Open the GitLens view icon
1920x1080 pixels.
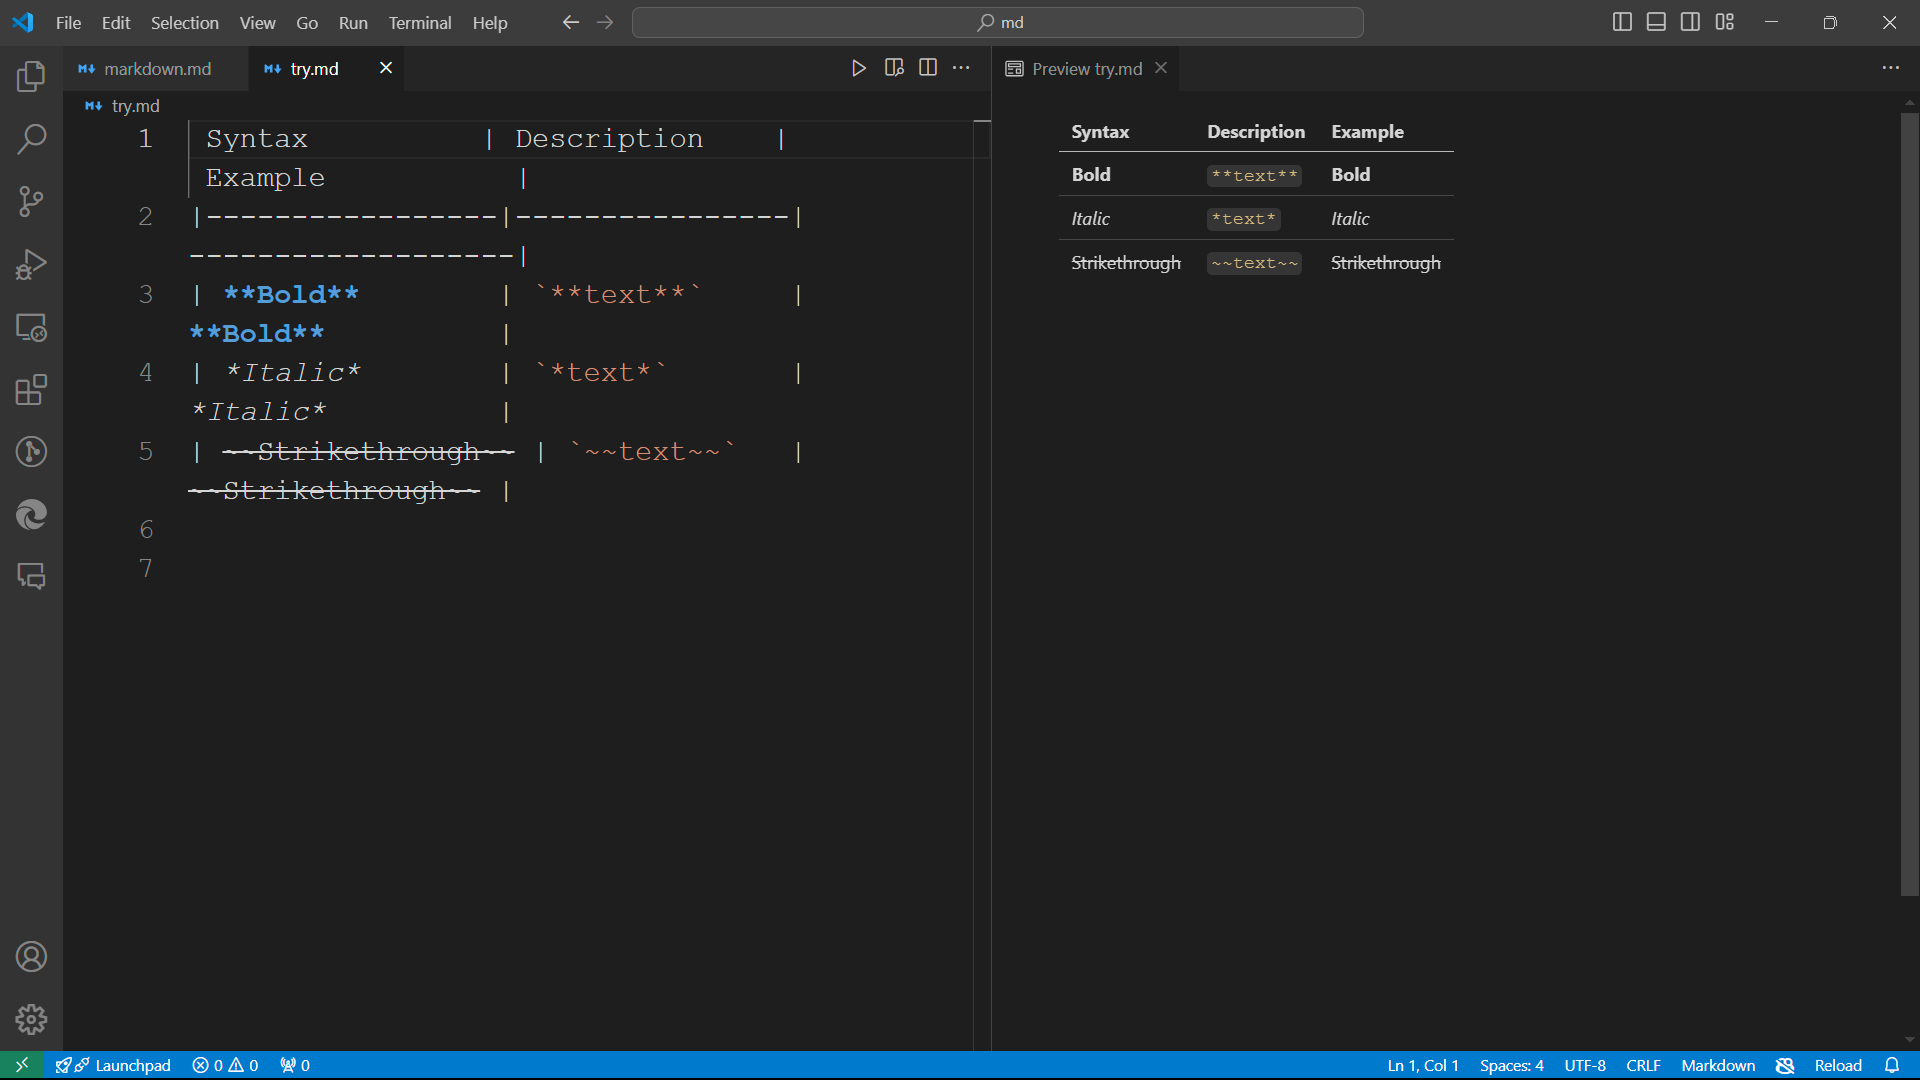pyautogui.click(x=31, y=452)
